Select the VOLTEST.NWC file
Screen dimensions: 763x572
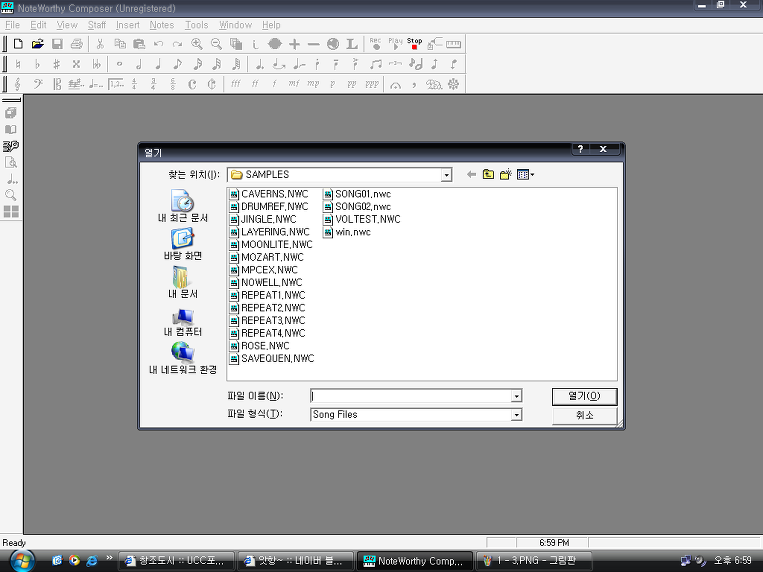coord(362,219)
